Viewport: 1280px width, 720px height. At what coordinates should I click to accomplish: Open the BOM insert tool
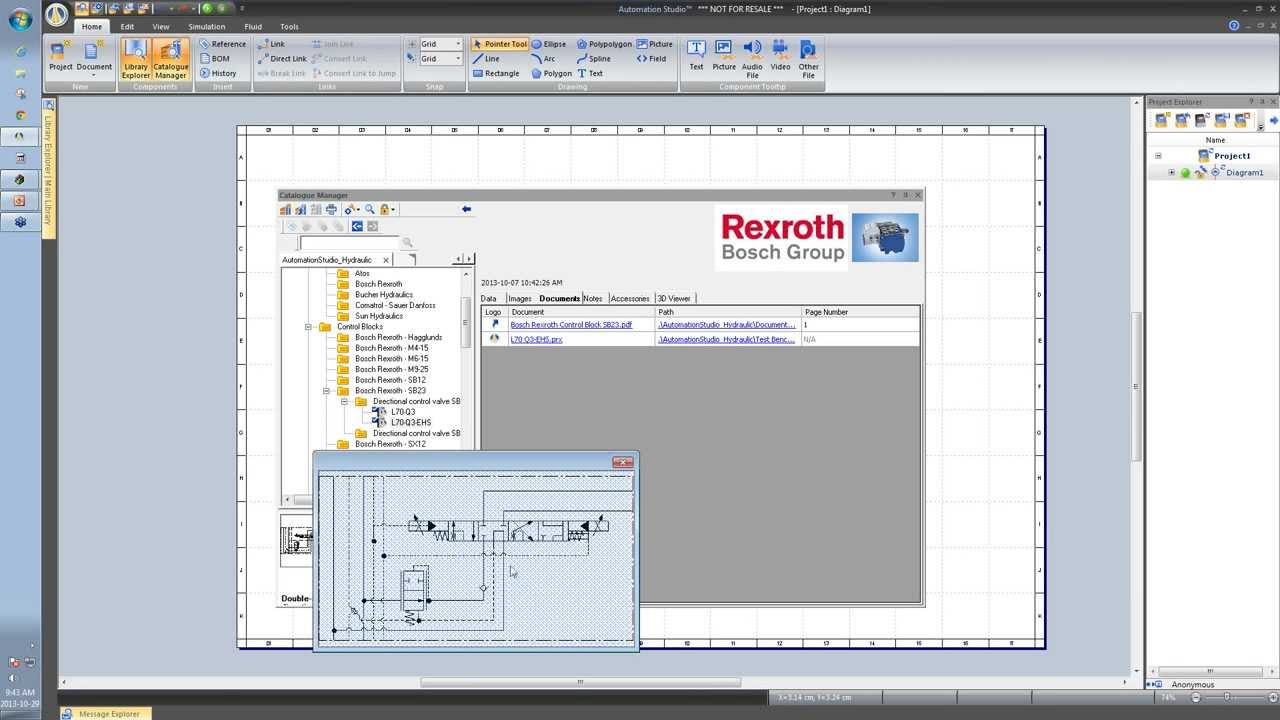tap(214, 58)
